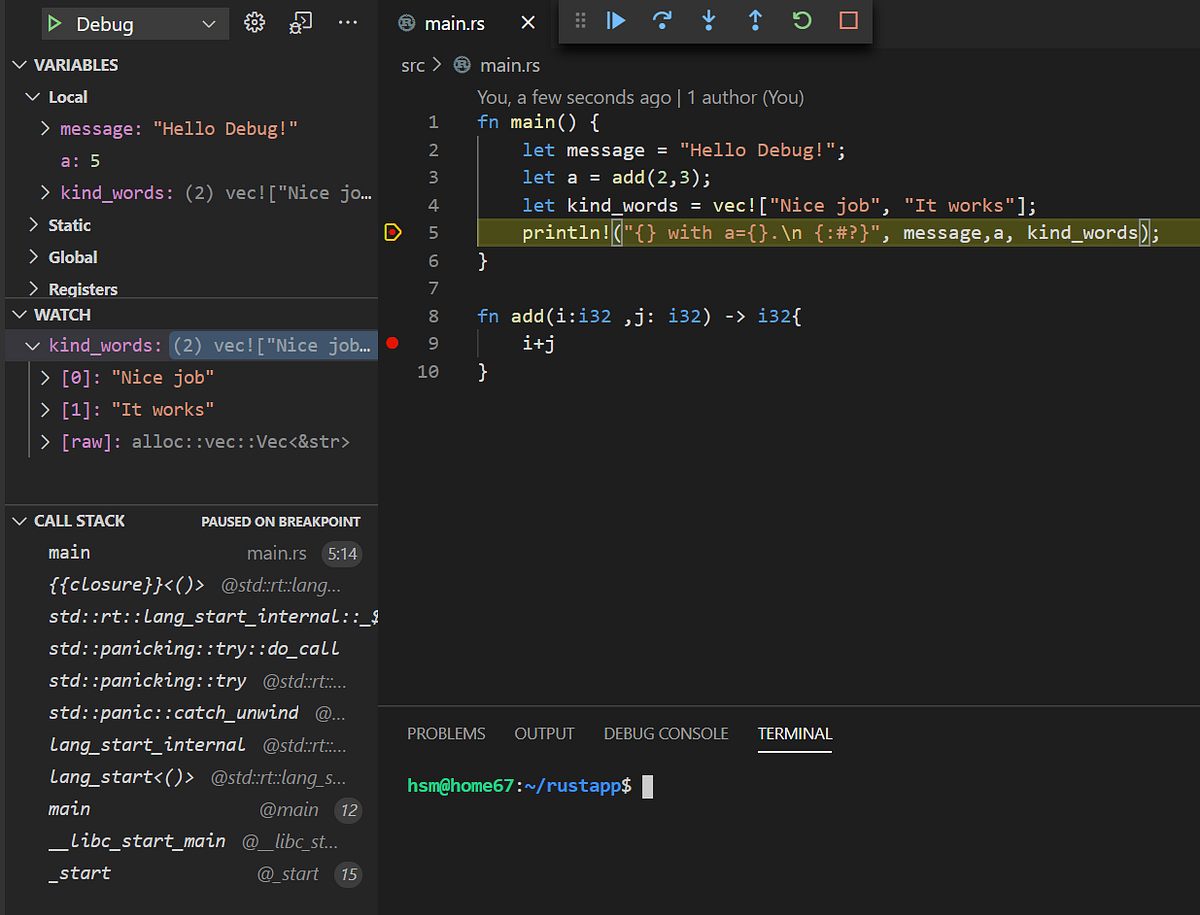The image size is (1200, 915).
Task: Switch to the Problems tab
Action: coord(446,734)
